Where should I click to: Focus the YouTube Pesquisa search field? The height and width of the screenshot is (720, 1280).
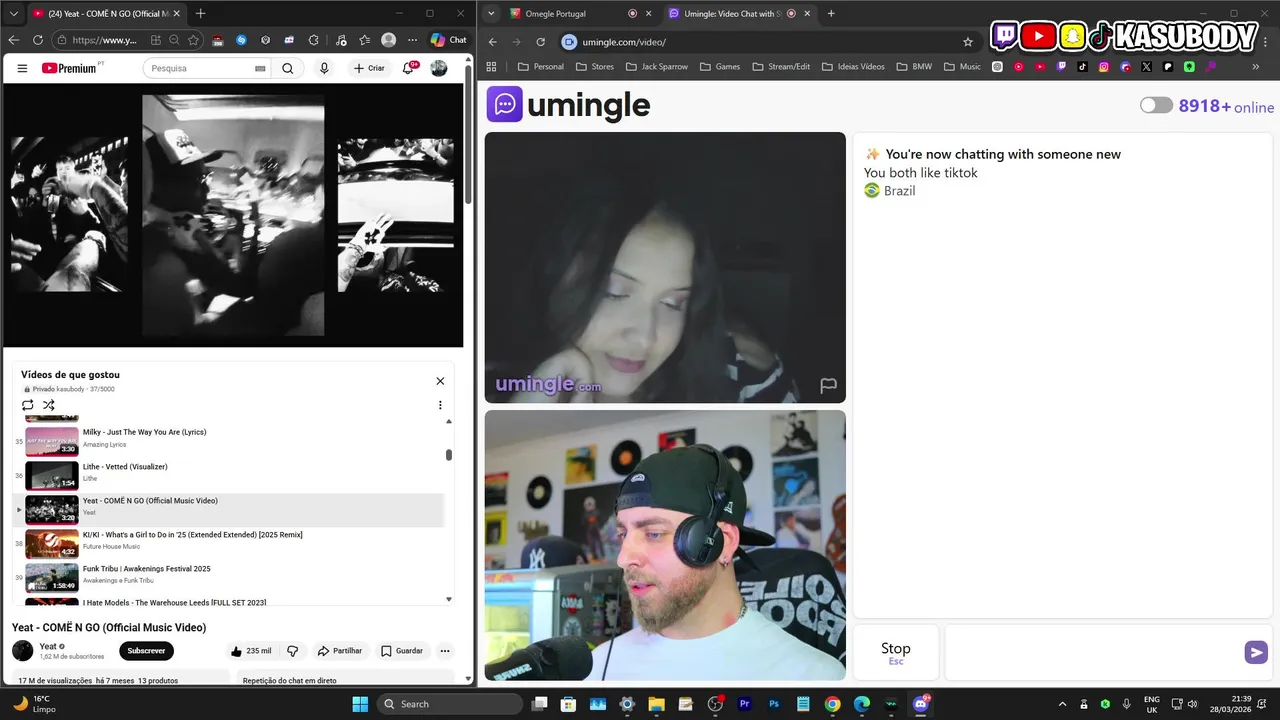[197, 68]
